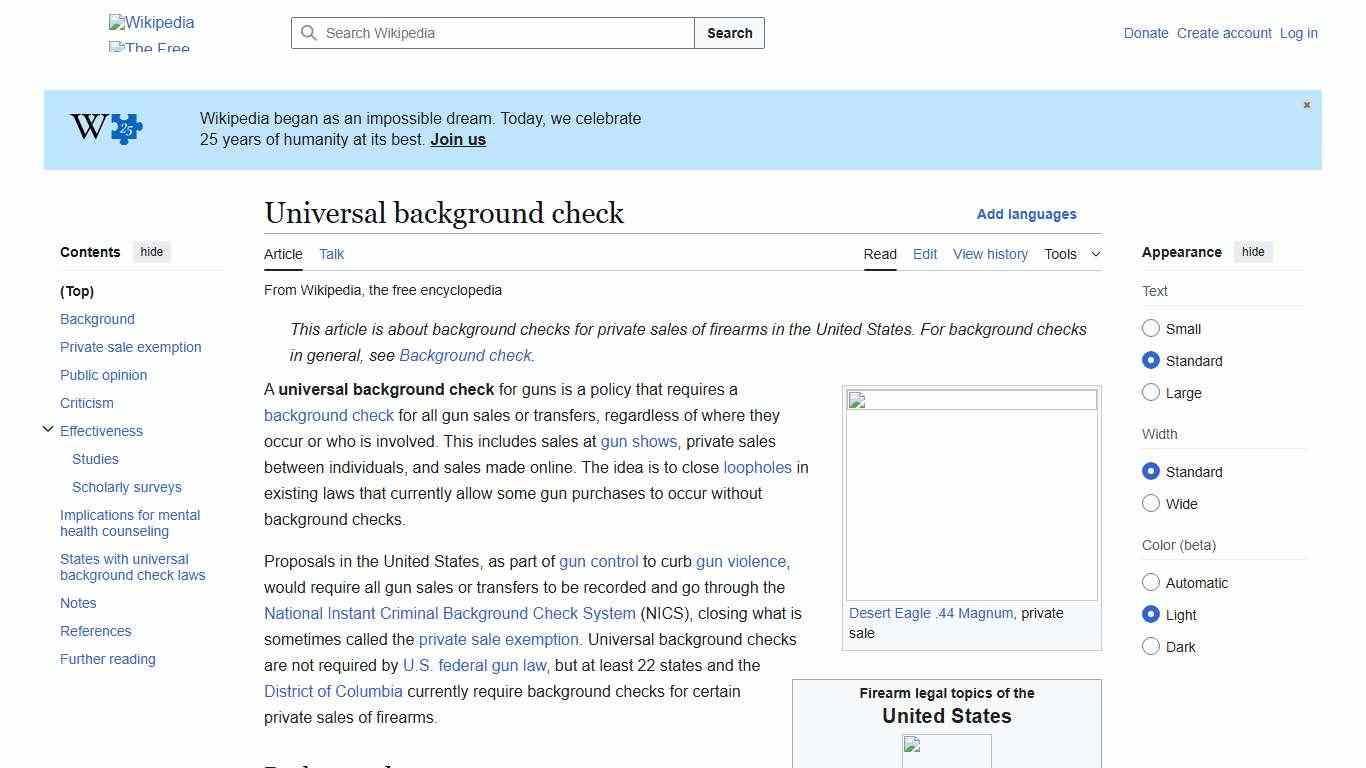Click the Search button
This screenshot has height=768, width=1366.
tap(729, 33)
